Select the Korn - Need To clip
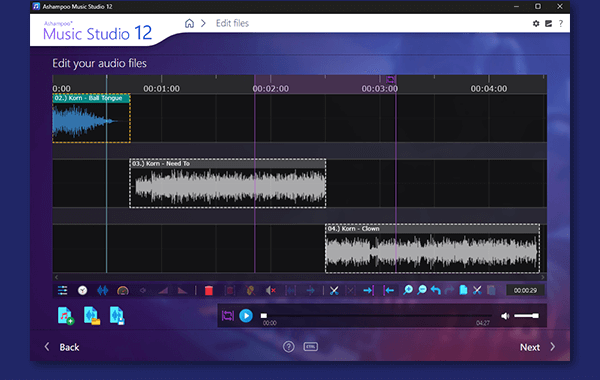This screenshot has width=600, height=380. click(x=228, y=183)
